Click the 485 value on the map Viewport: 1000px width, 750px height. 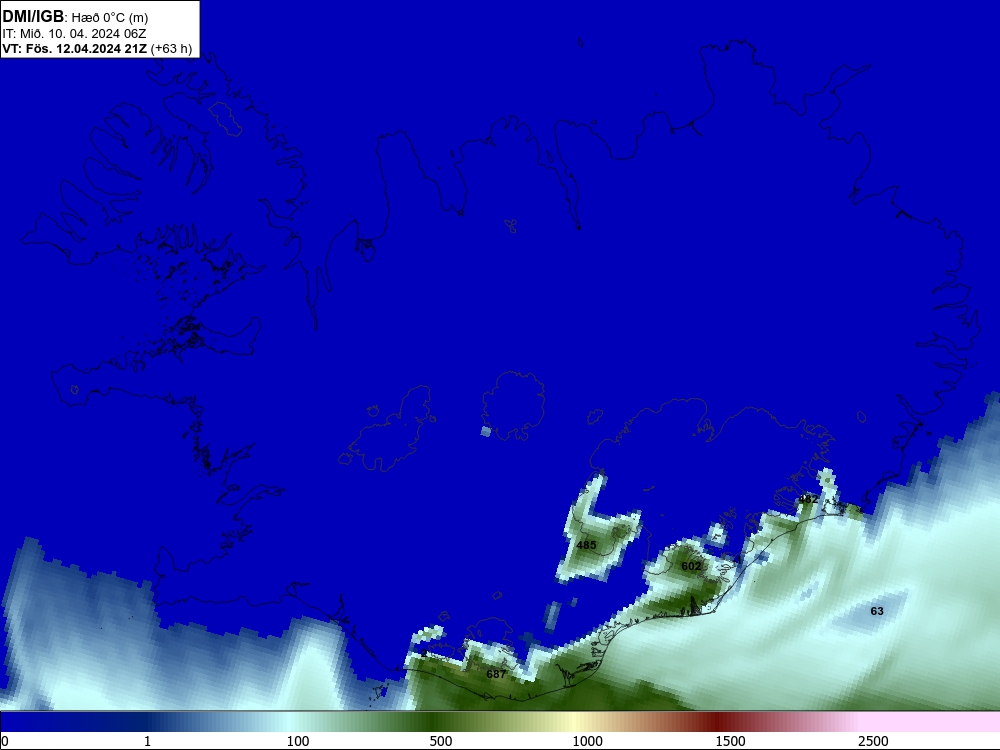[x=586, y=545]
